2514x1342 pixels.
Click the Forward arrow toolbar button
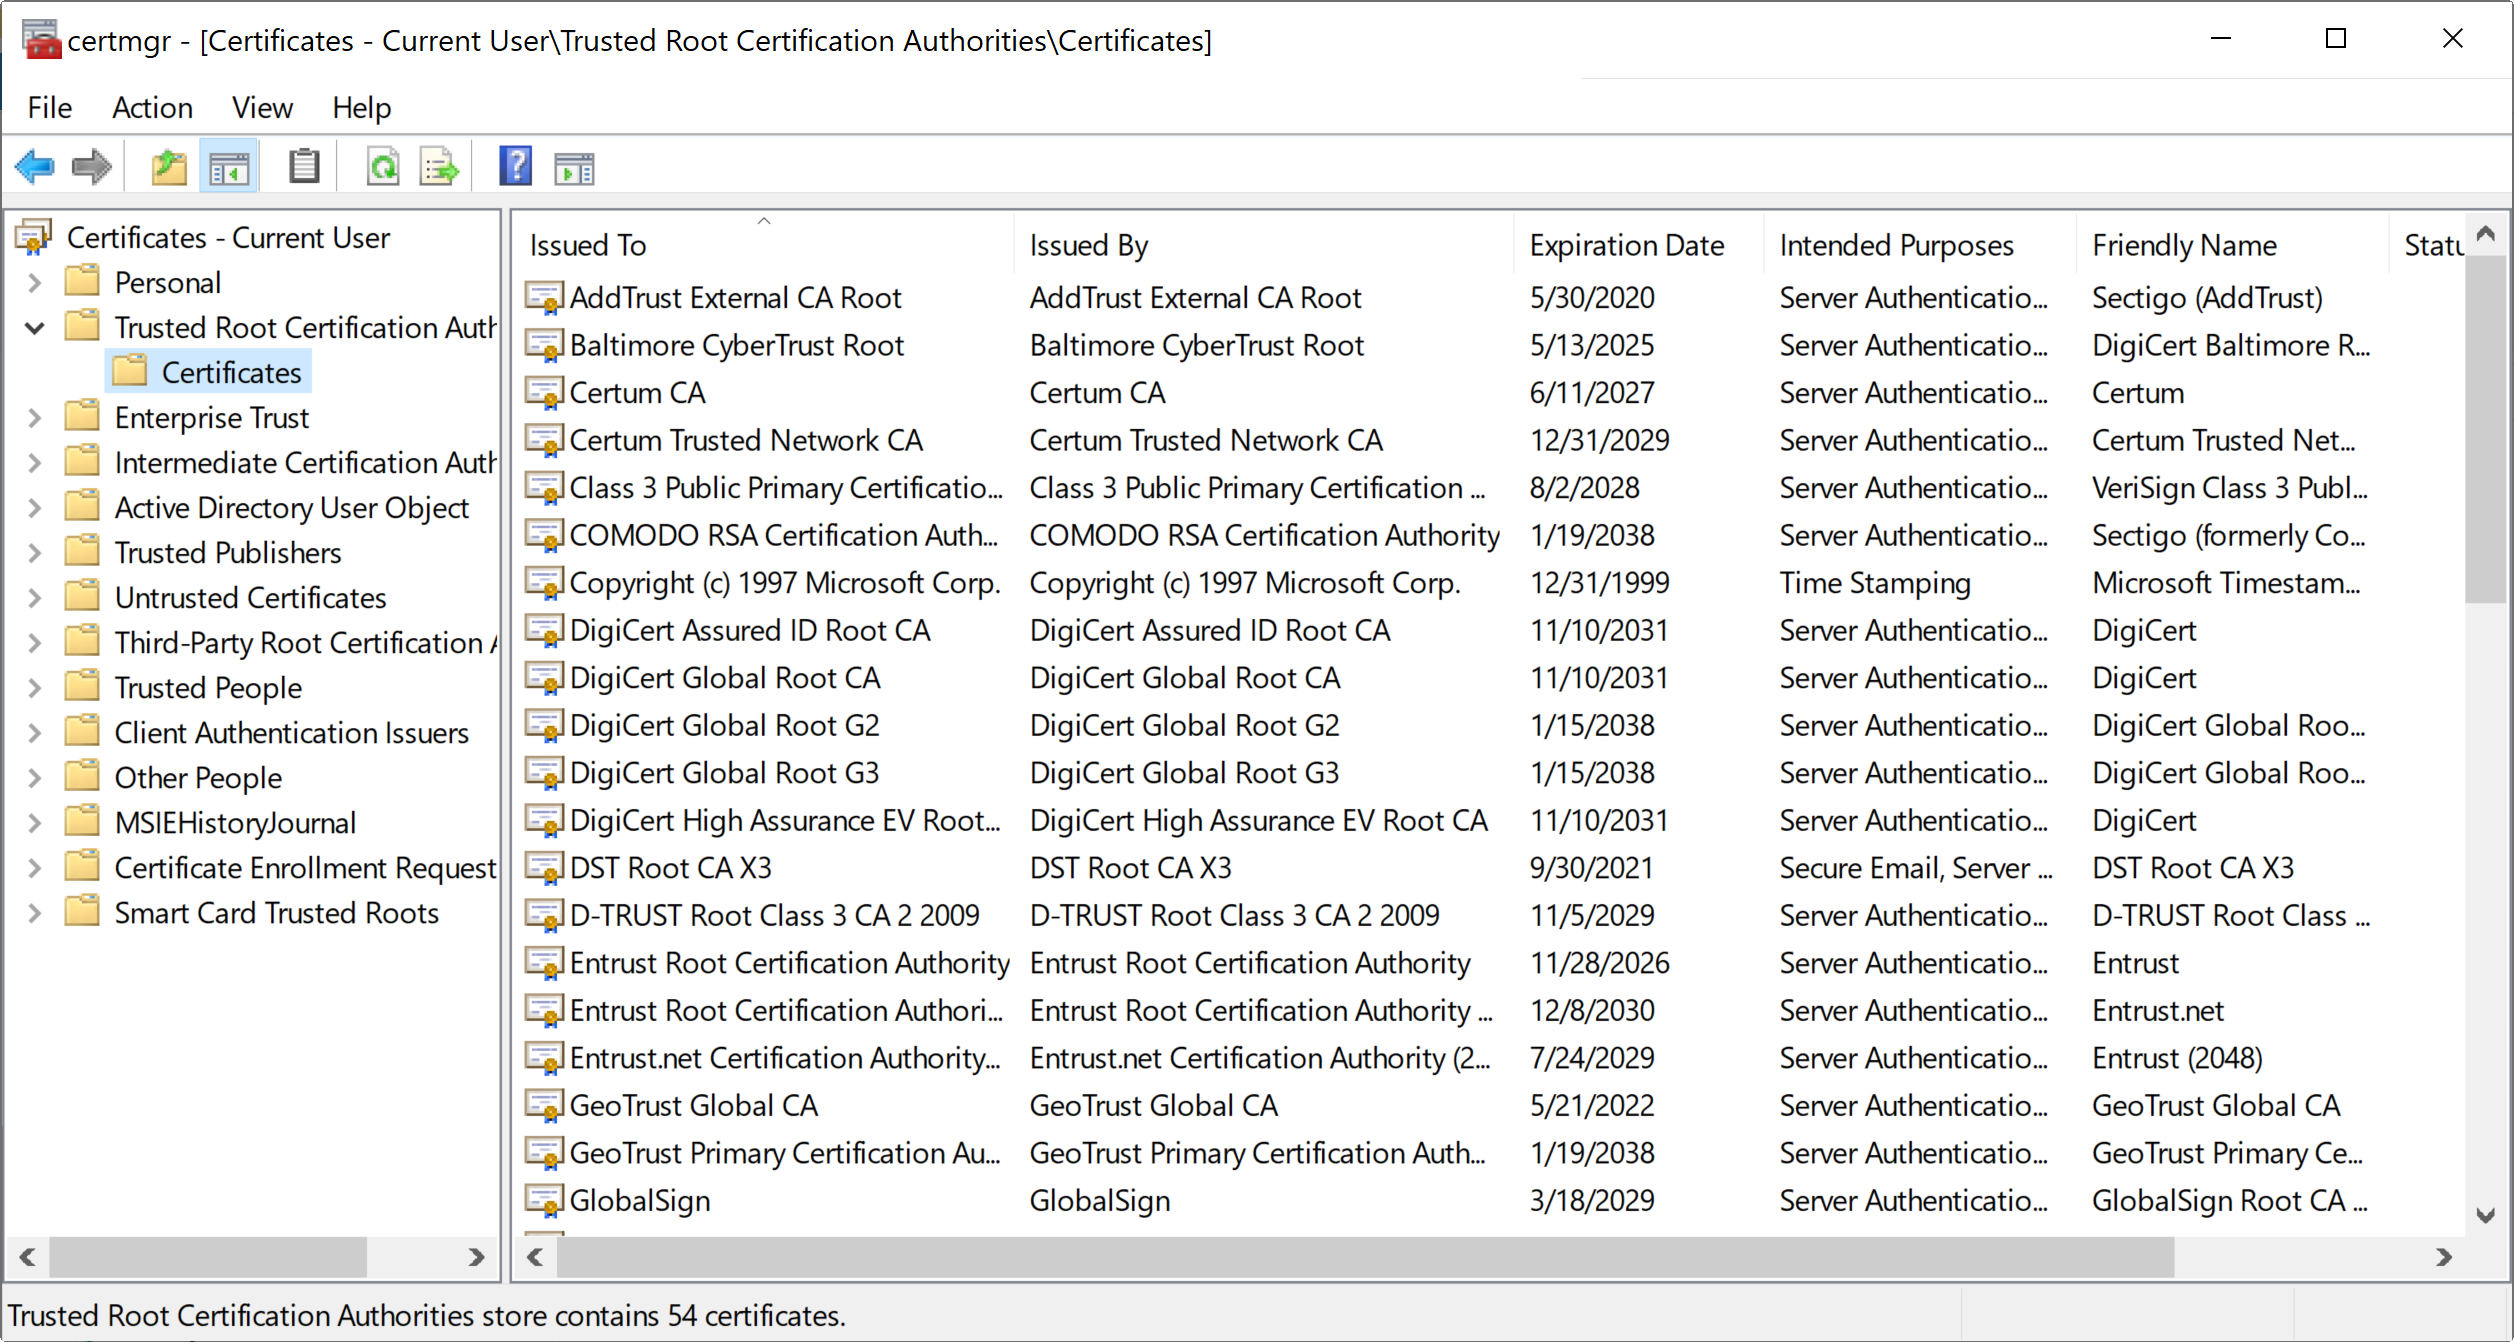click(x=92, y=167)
